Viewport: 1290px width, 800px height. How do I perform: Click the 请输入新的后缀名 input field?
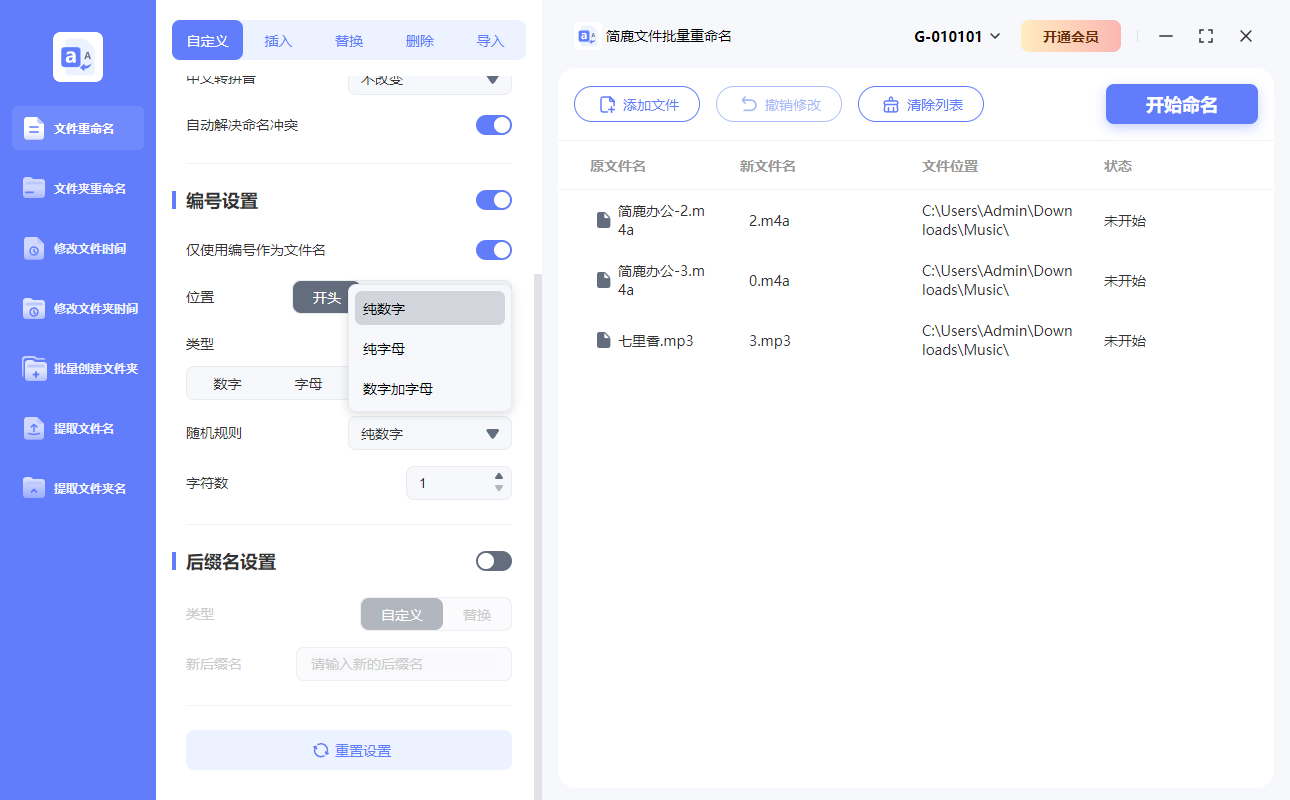[x=403, y=663]
